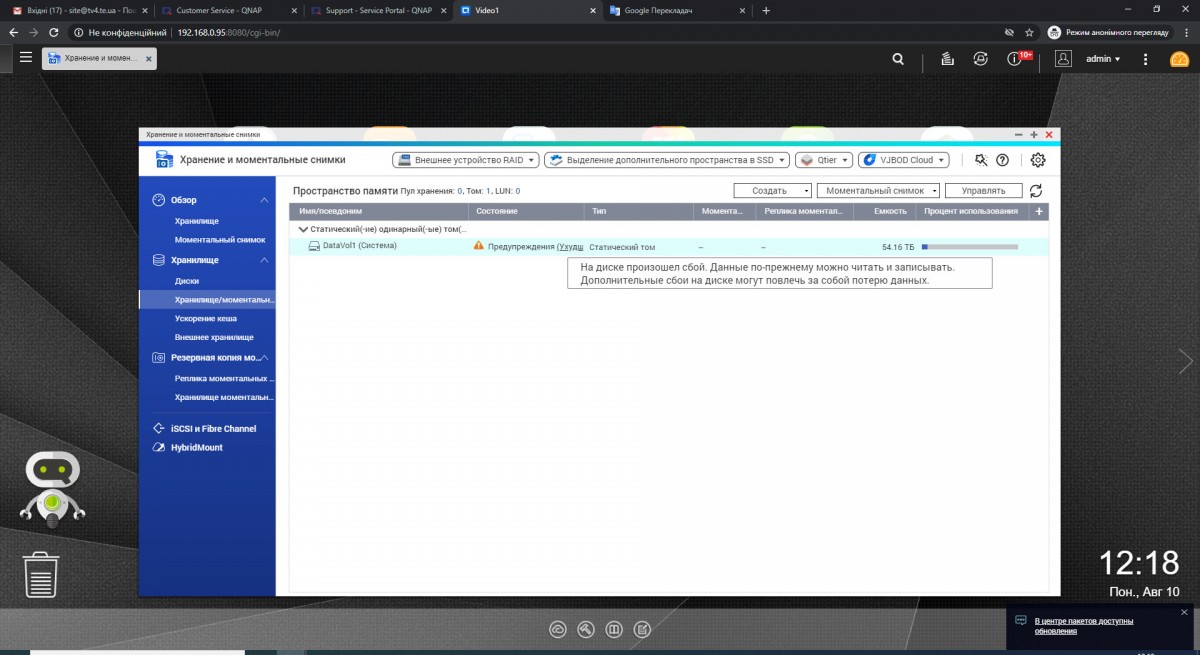Refresh the storage space list
Screen dimensions: 1200x655
(1036, 191)
